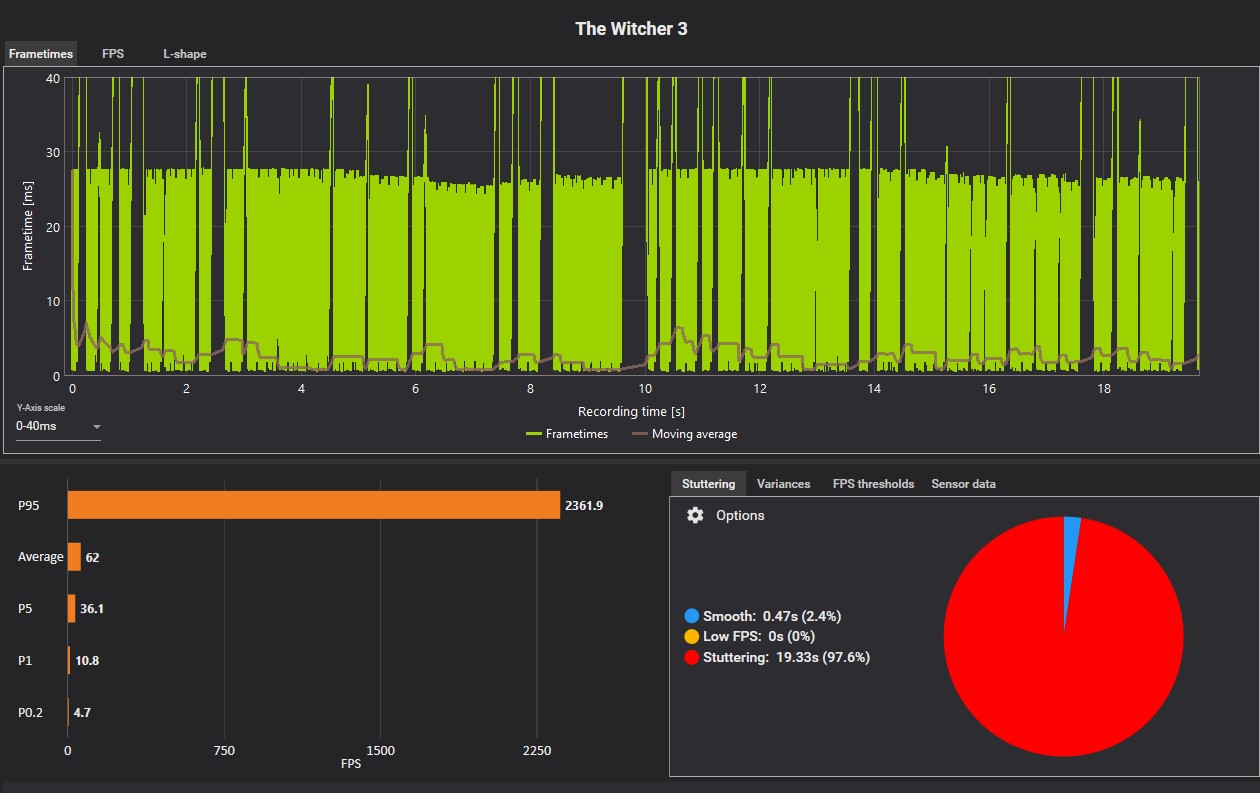Click the Options label text

tap(740, 515)
